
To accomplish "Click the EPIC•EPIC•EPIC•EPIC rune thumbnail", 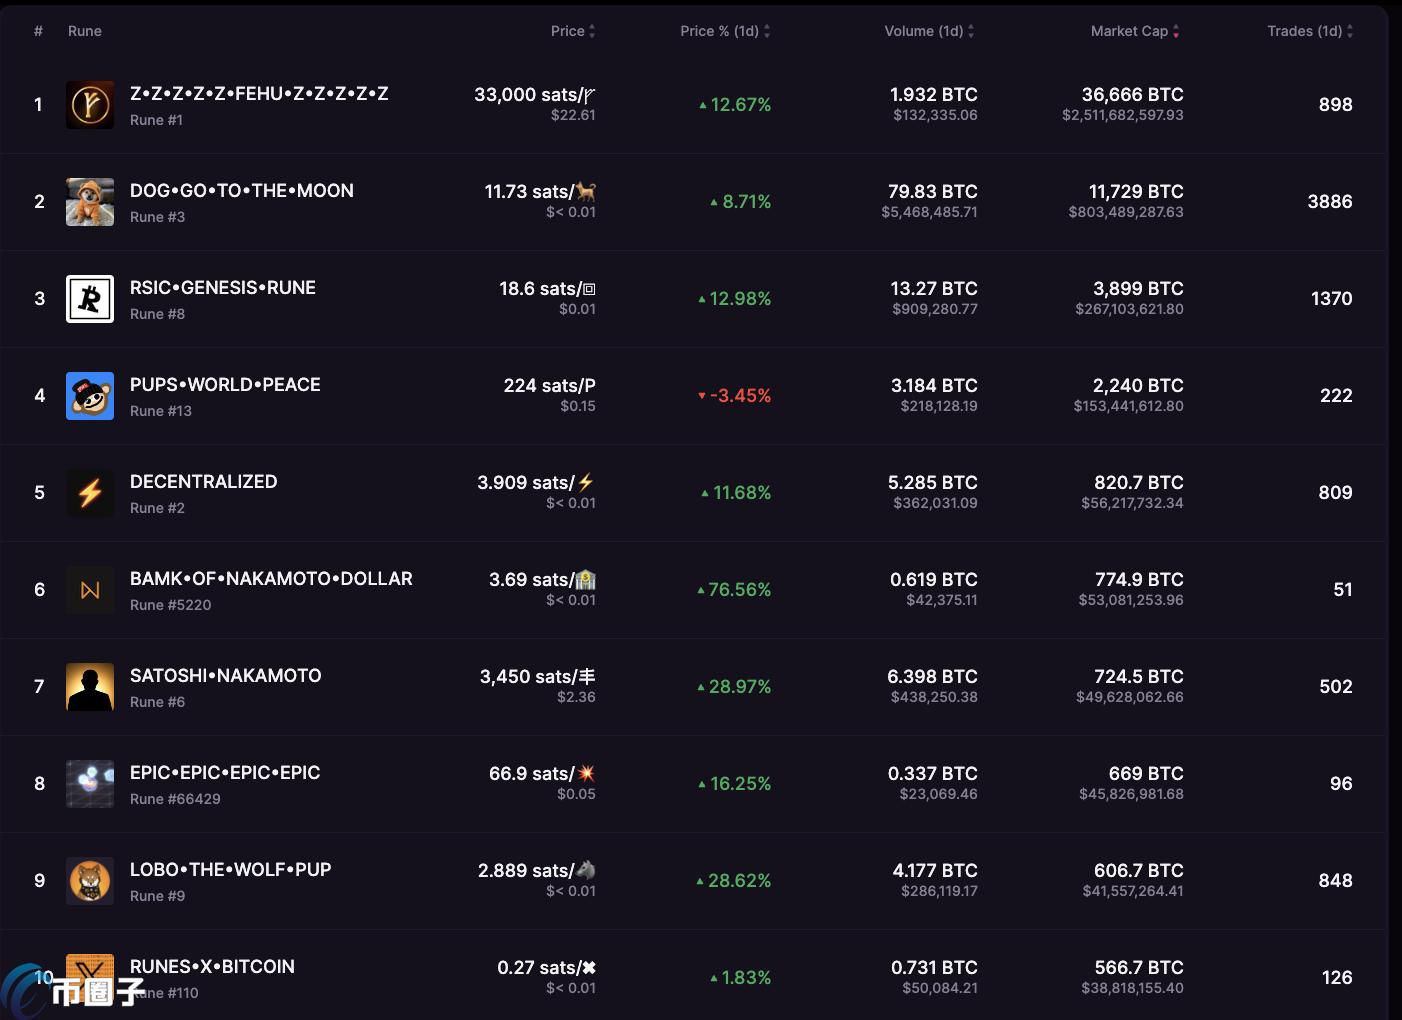I will 90,784.
